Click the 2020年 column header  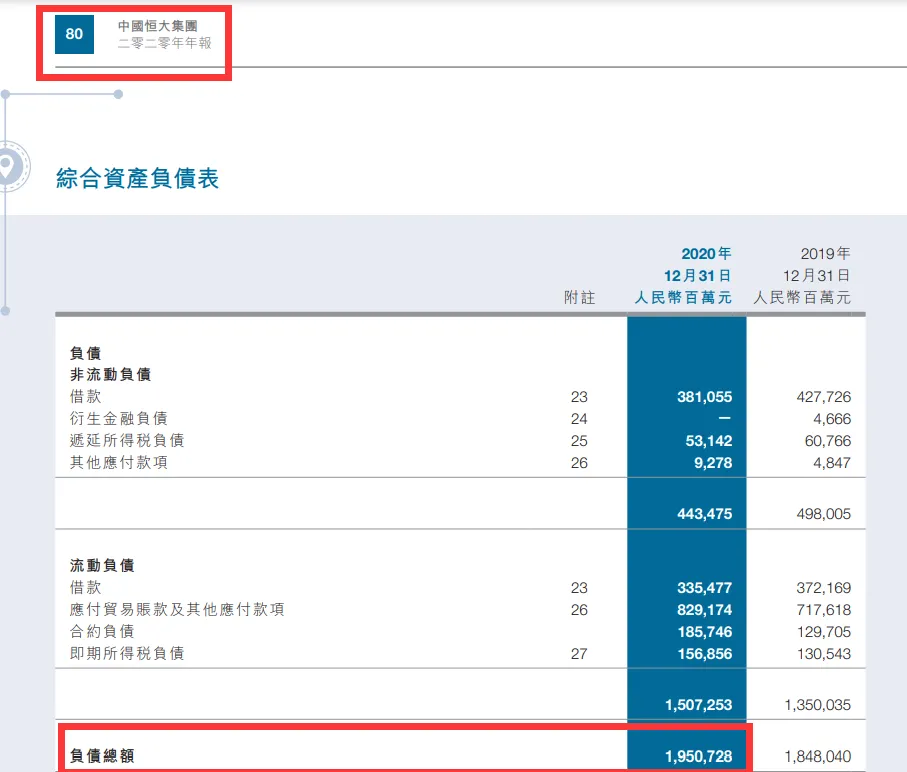[706, 253]
